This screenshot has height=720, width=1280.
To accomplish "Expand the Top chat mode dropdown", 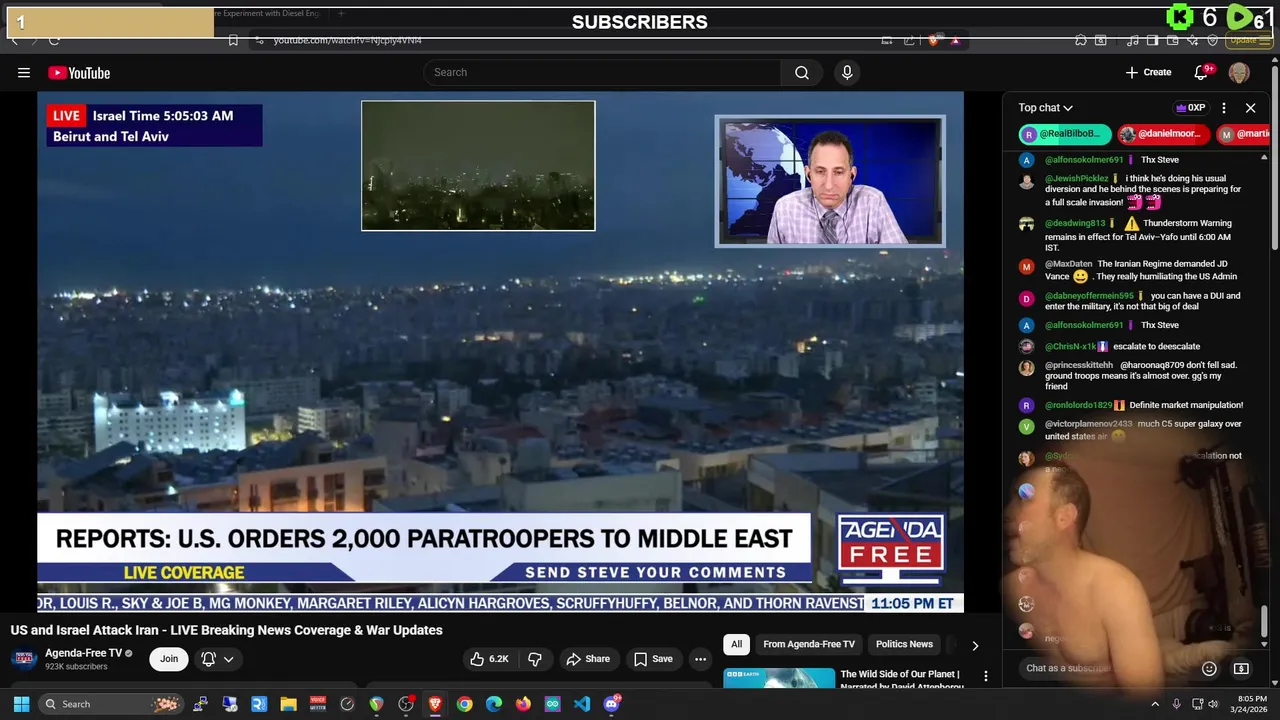I will click(x=1046, y=108).
